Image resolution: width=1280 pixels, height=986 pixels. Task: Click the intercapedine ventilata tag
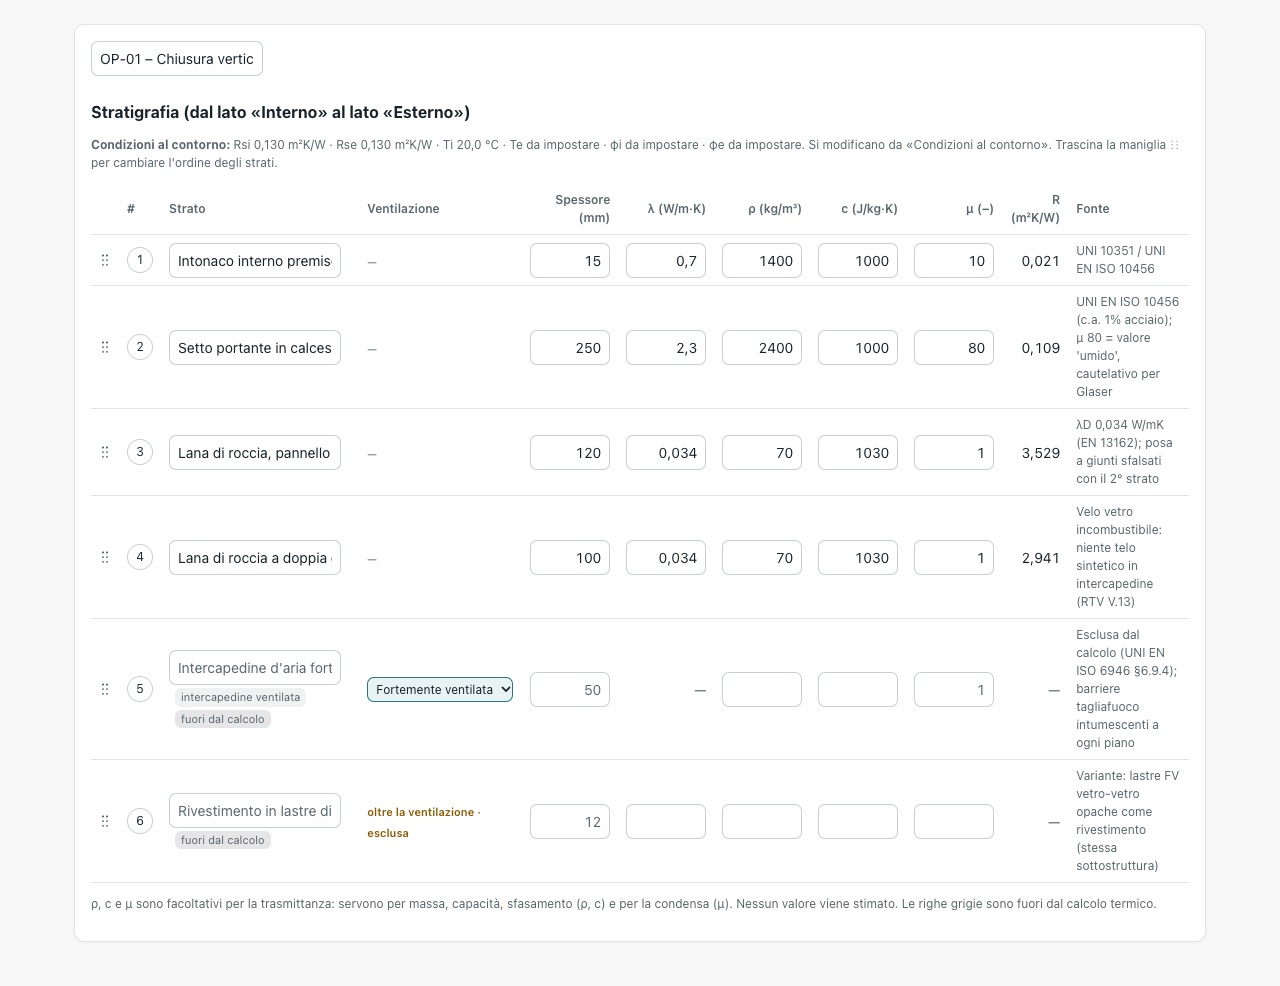tap(240, 697)
